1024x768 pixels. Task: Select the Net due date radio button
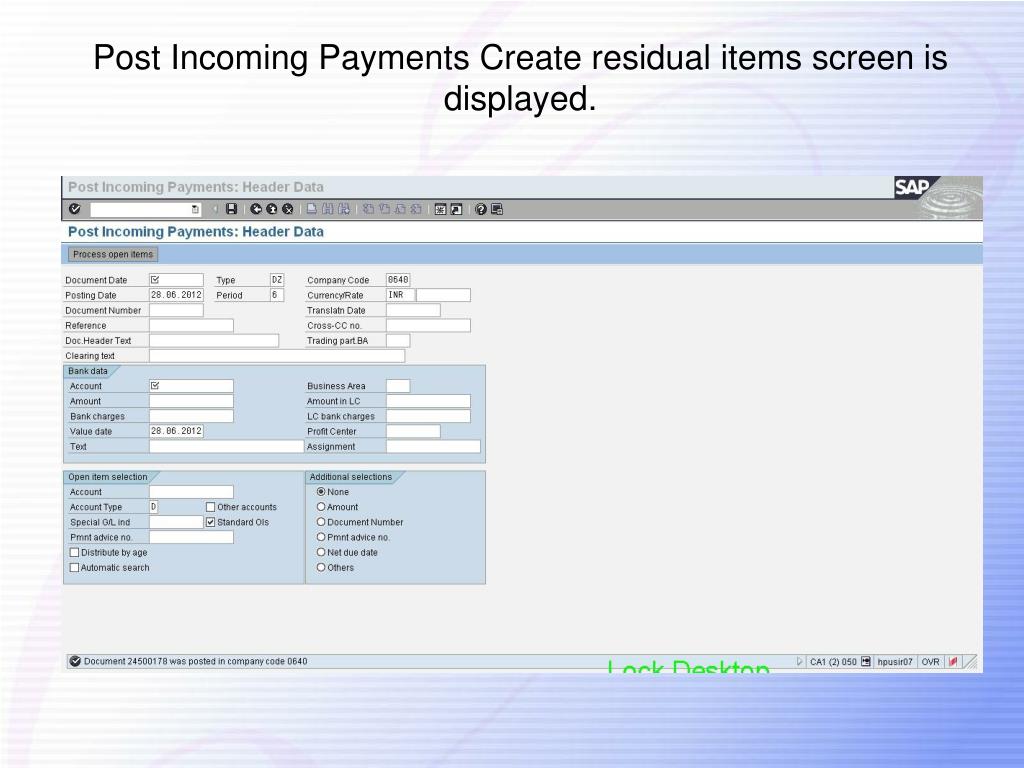pos(321,552)
